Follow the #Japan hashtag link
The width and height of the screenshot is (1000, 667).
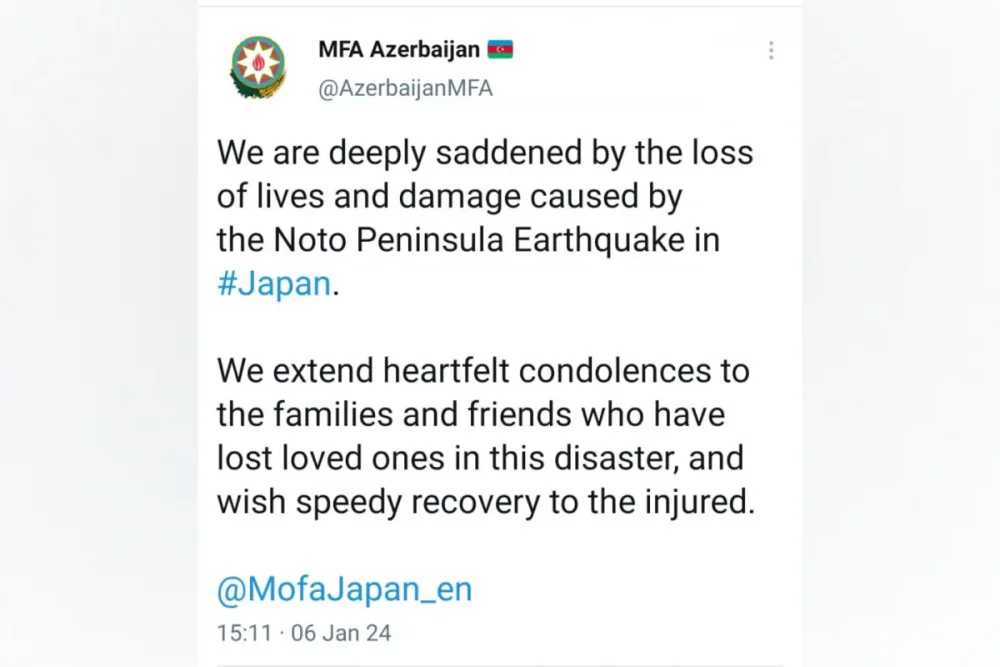274,283
